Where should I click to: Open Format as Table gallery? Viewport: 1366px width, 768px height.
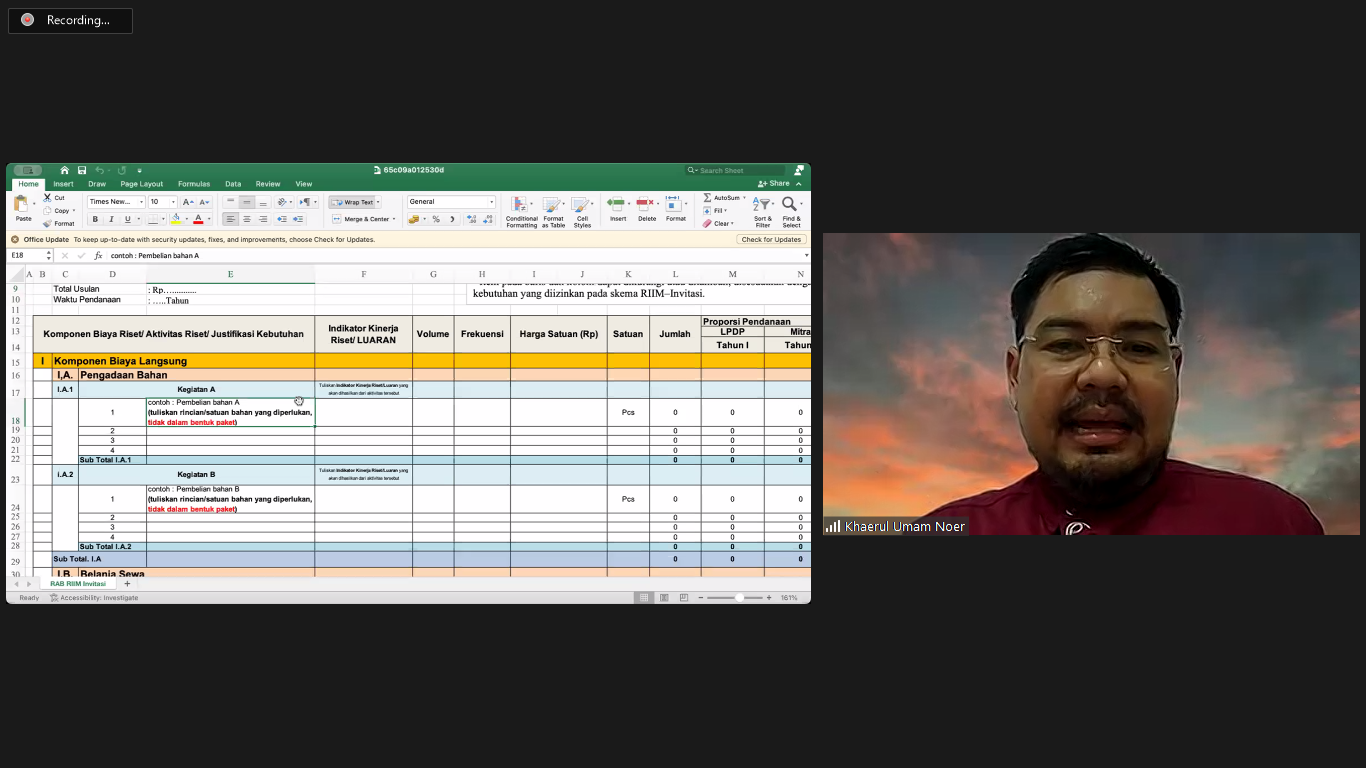tap(553, 211)
